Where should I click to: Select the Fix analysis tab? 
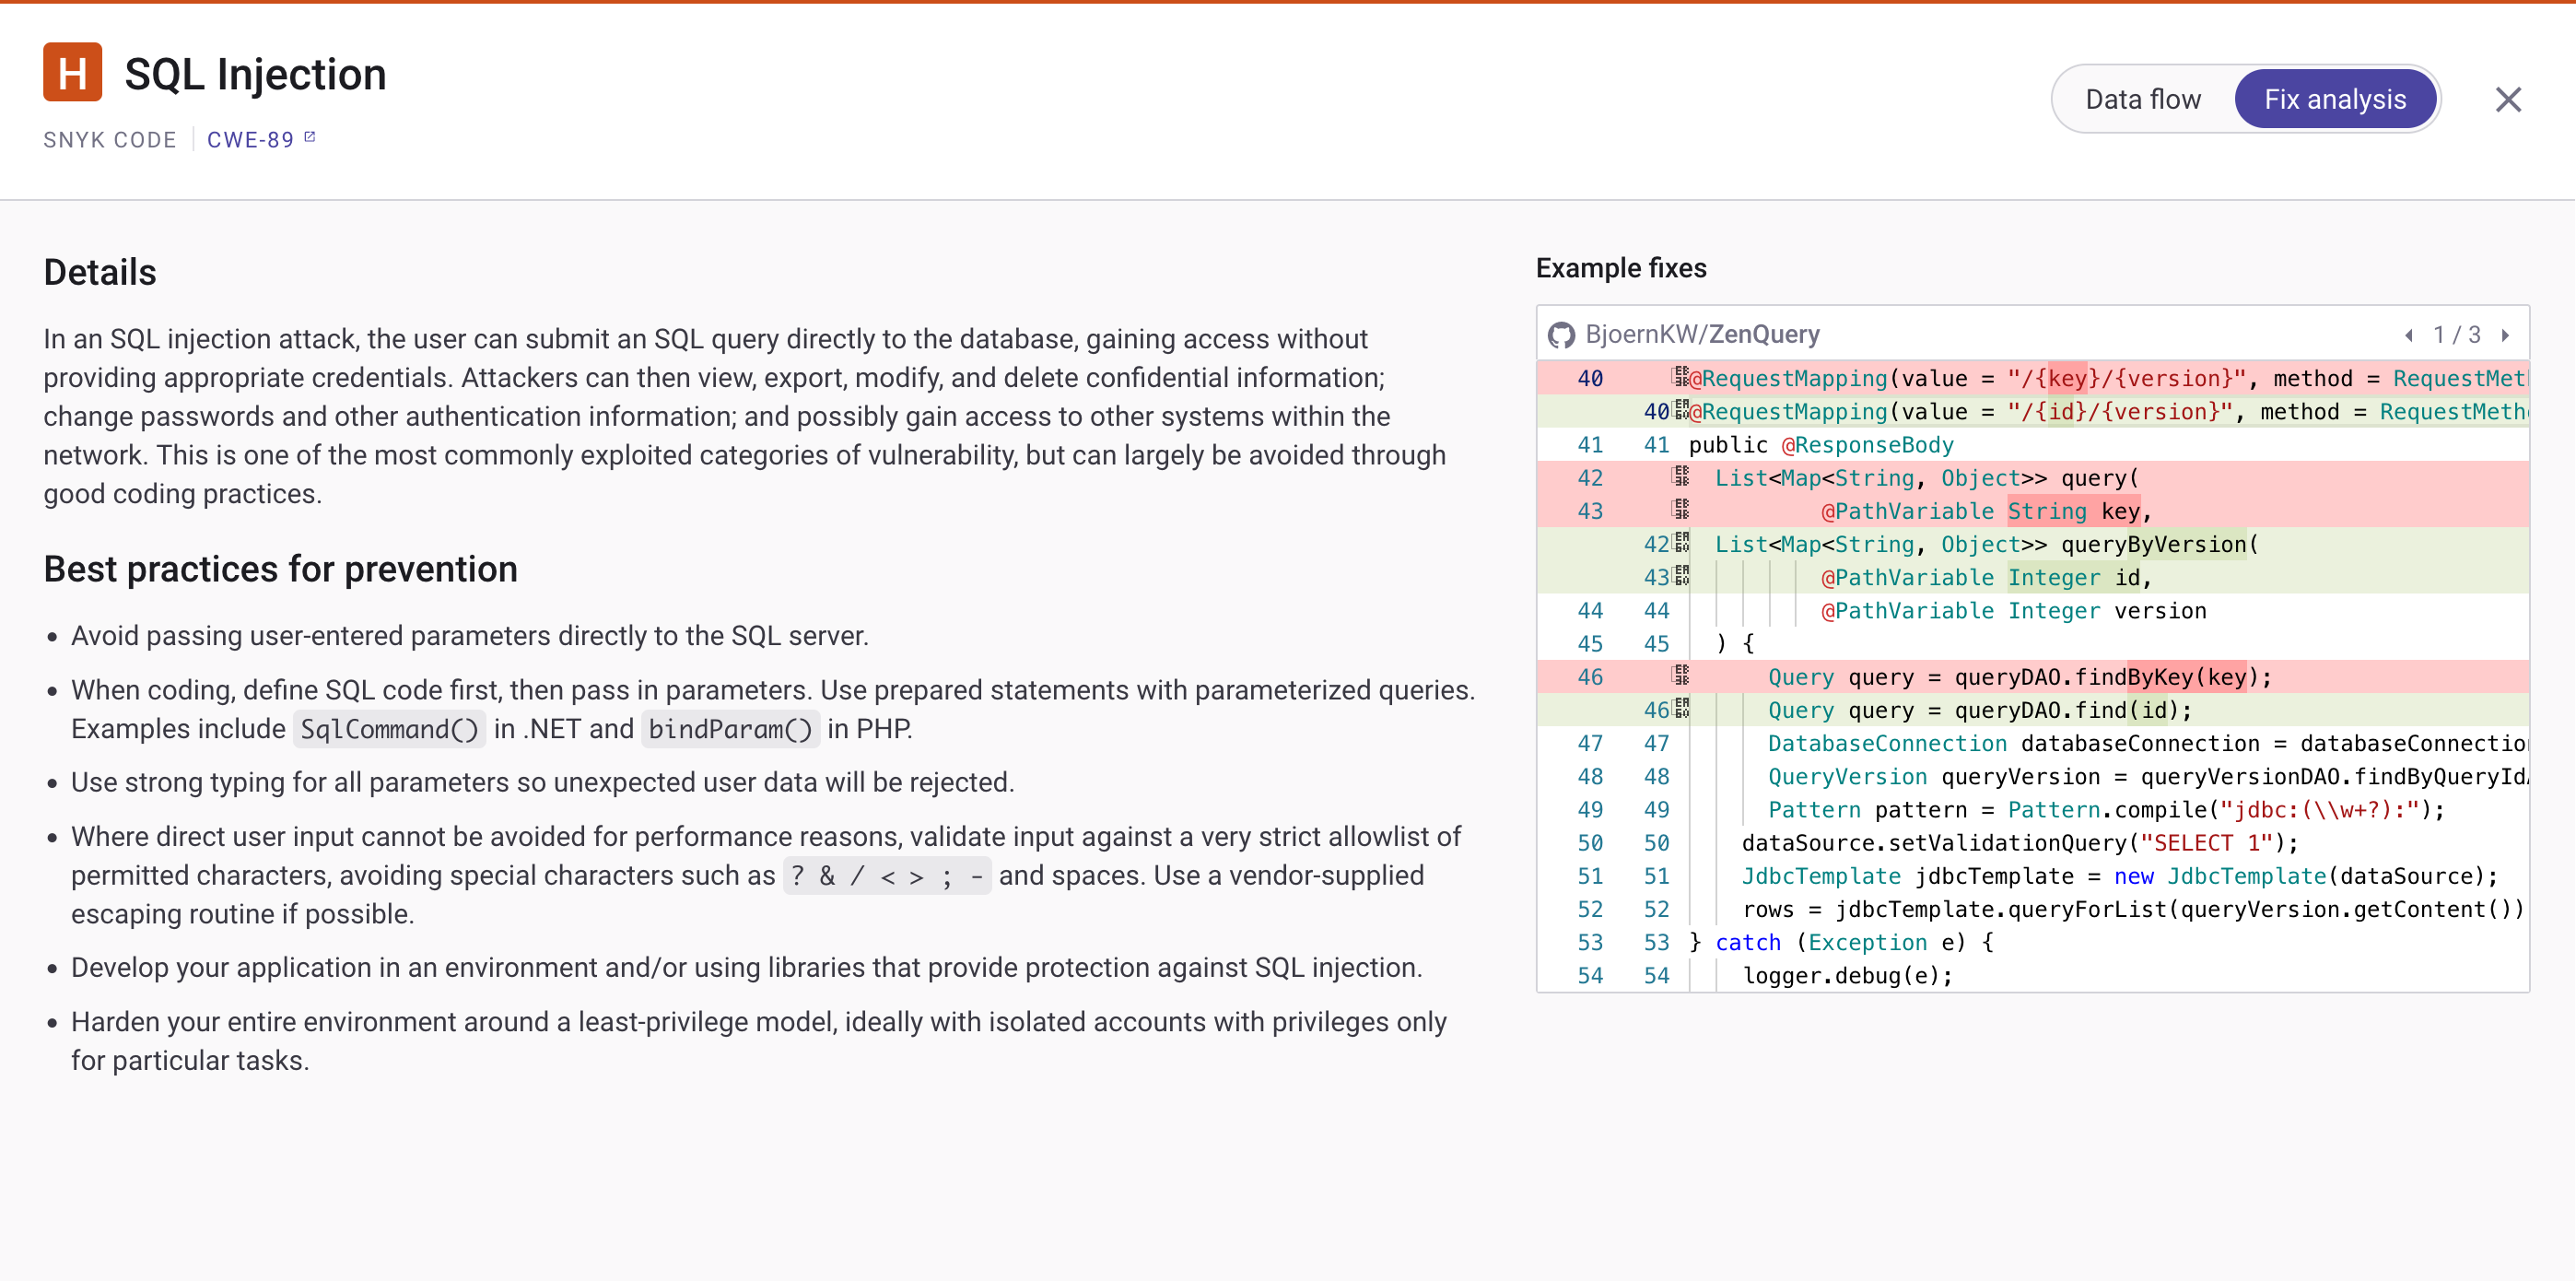pyautogui.click(x=2335, y=99)
